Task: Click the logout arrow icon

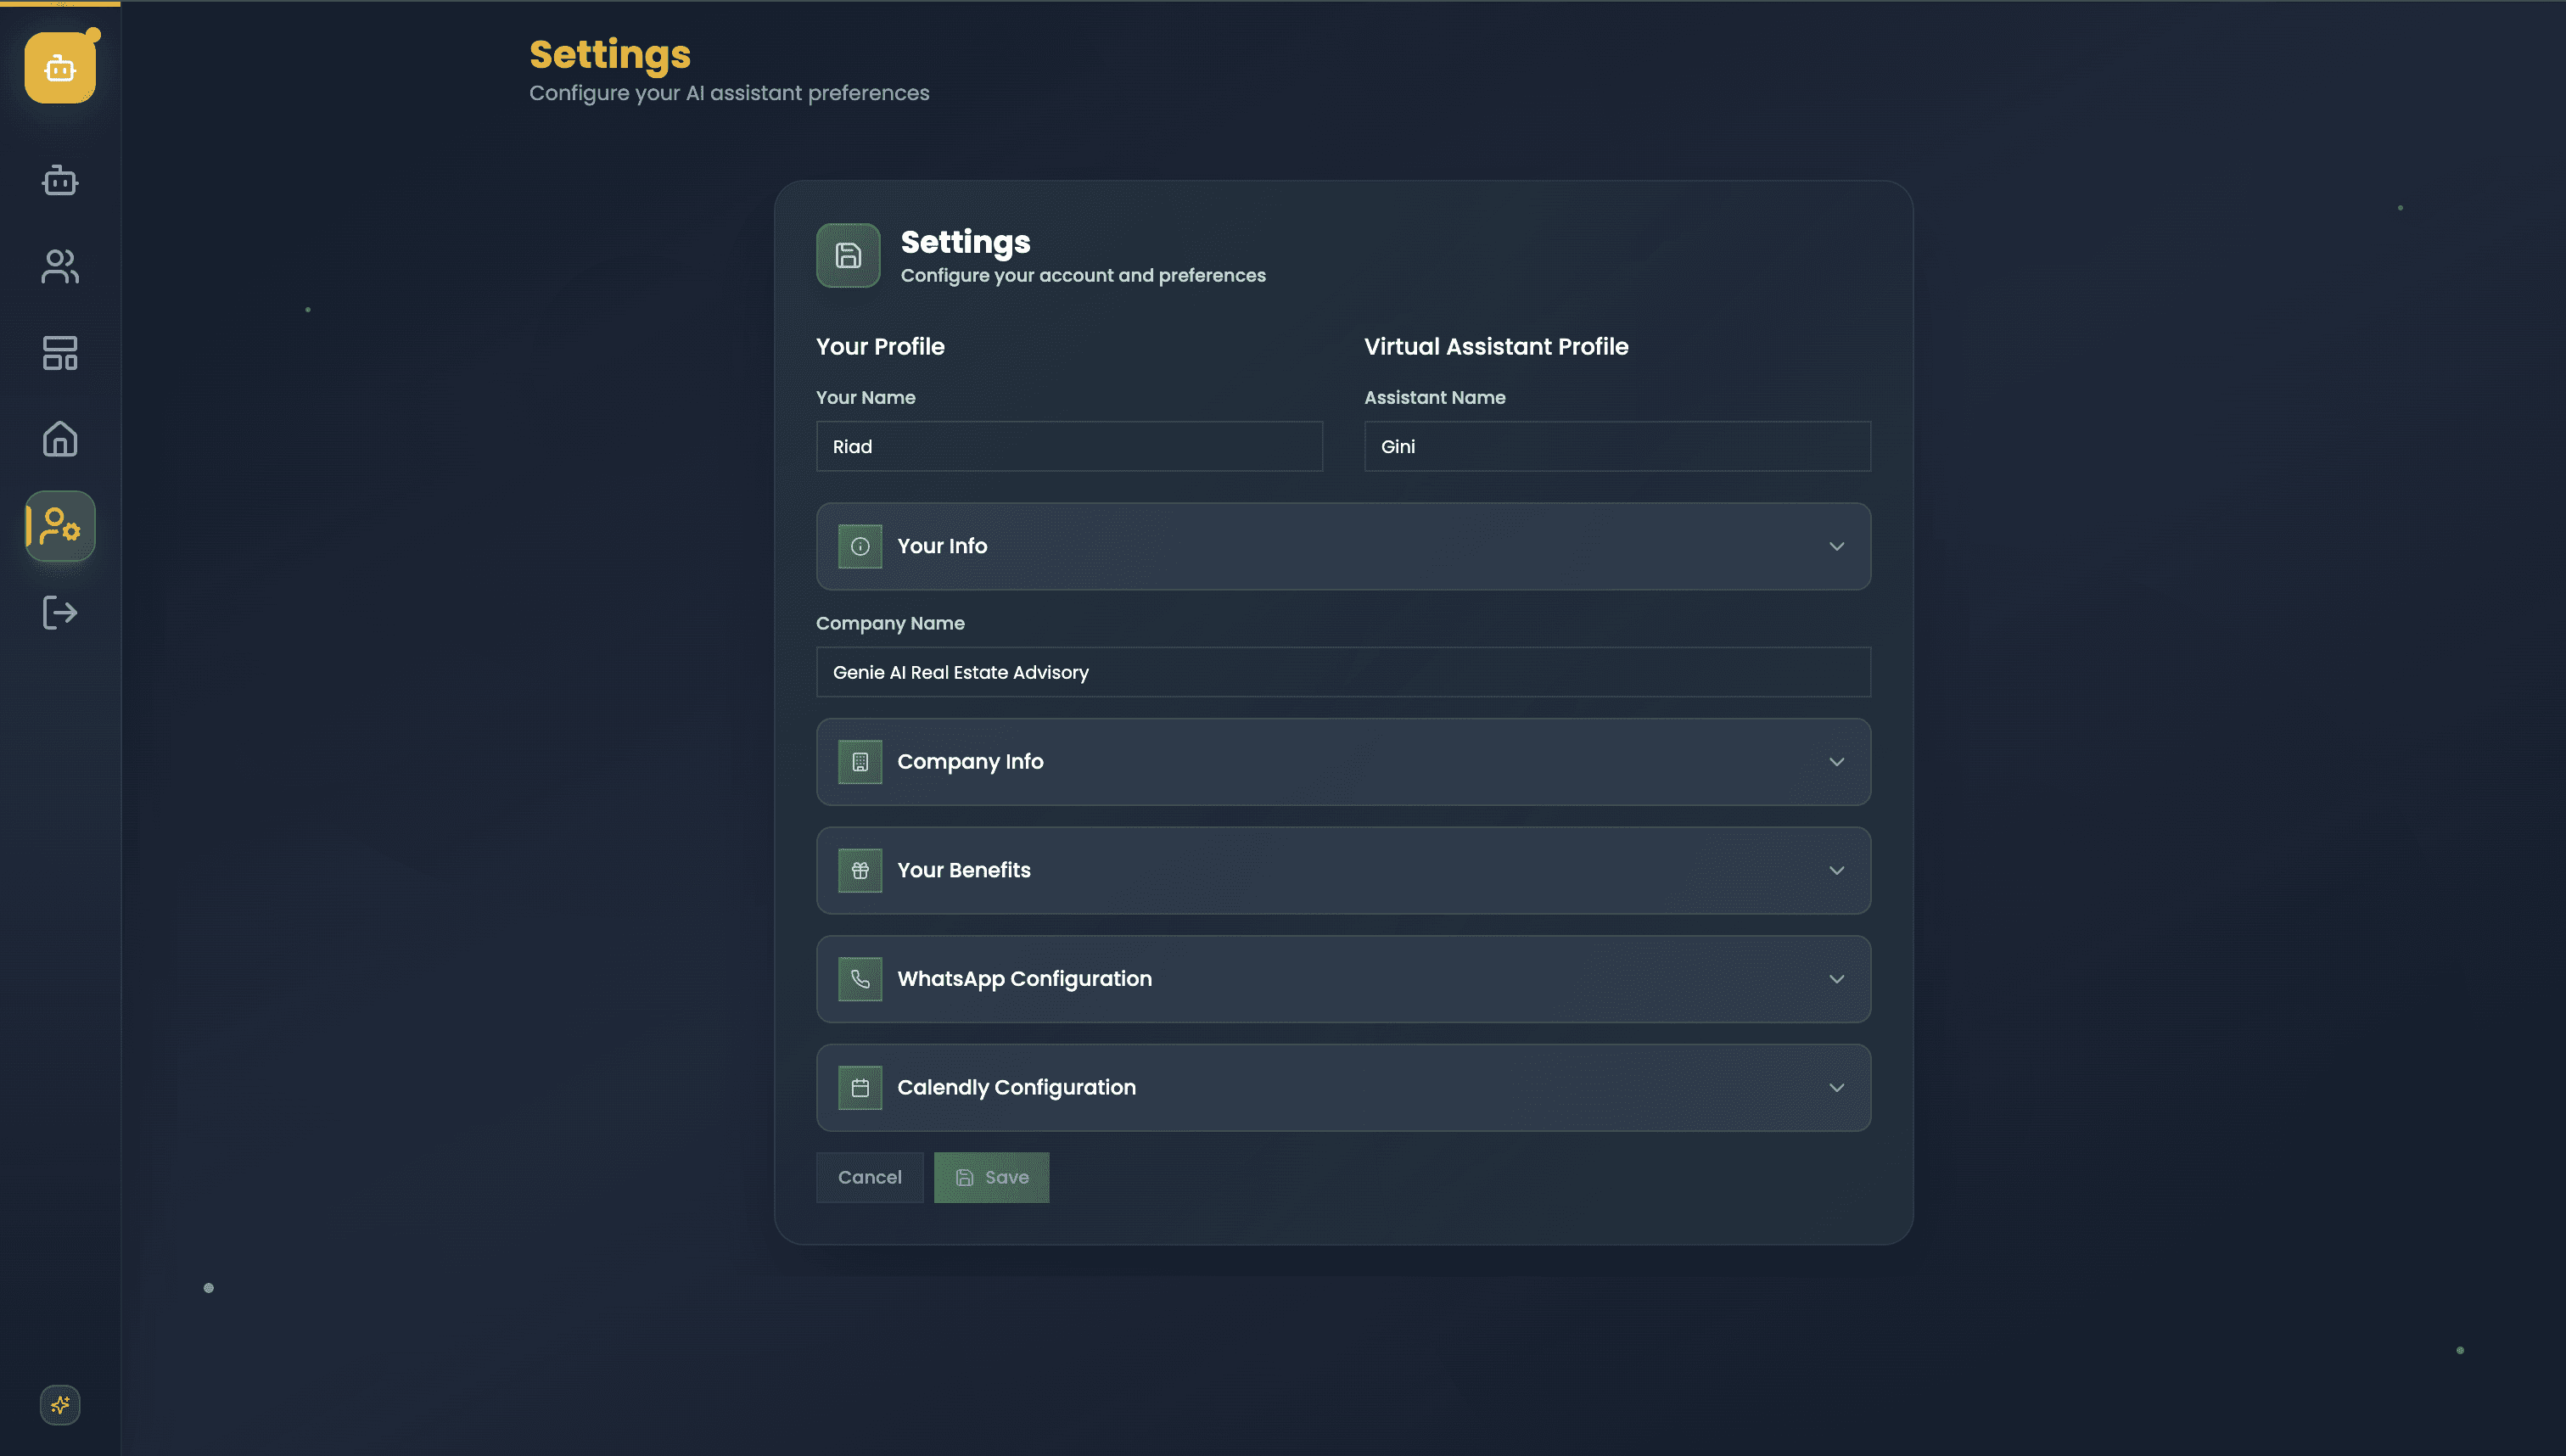Action: pyautogui.click(x=60, y=612)
